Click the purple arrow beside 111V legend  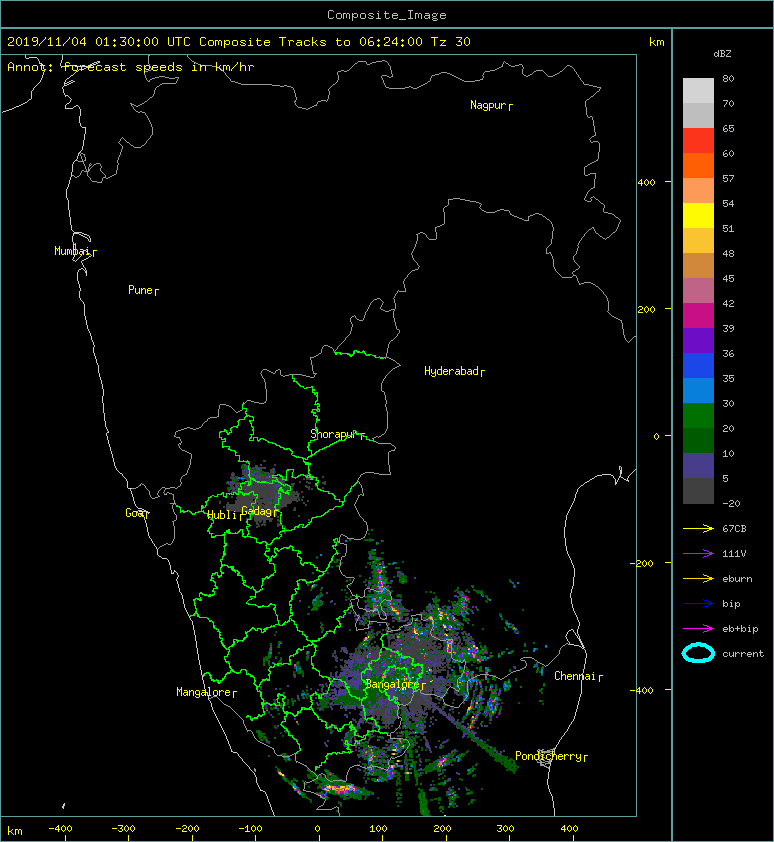point(698,554)
